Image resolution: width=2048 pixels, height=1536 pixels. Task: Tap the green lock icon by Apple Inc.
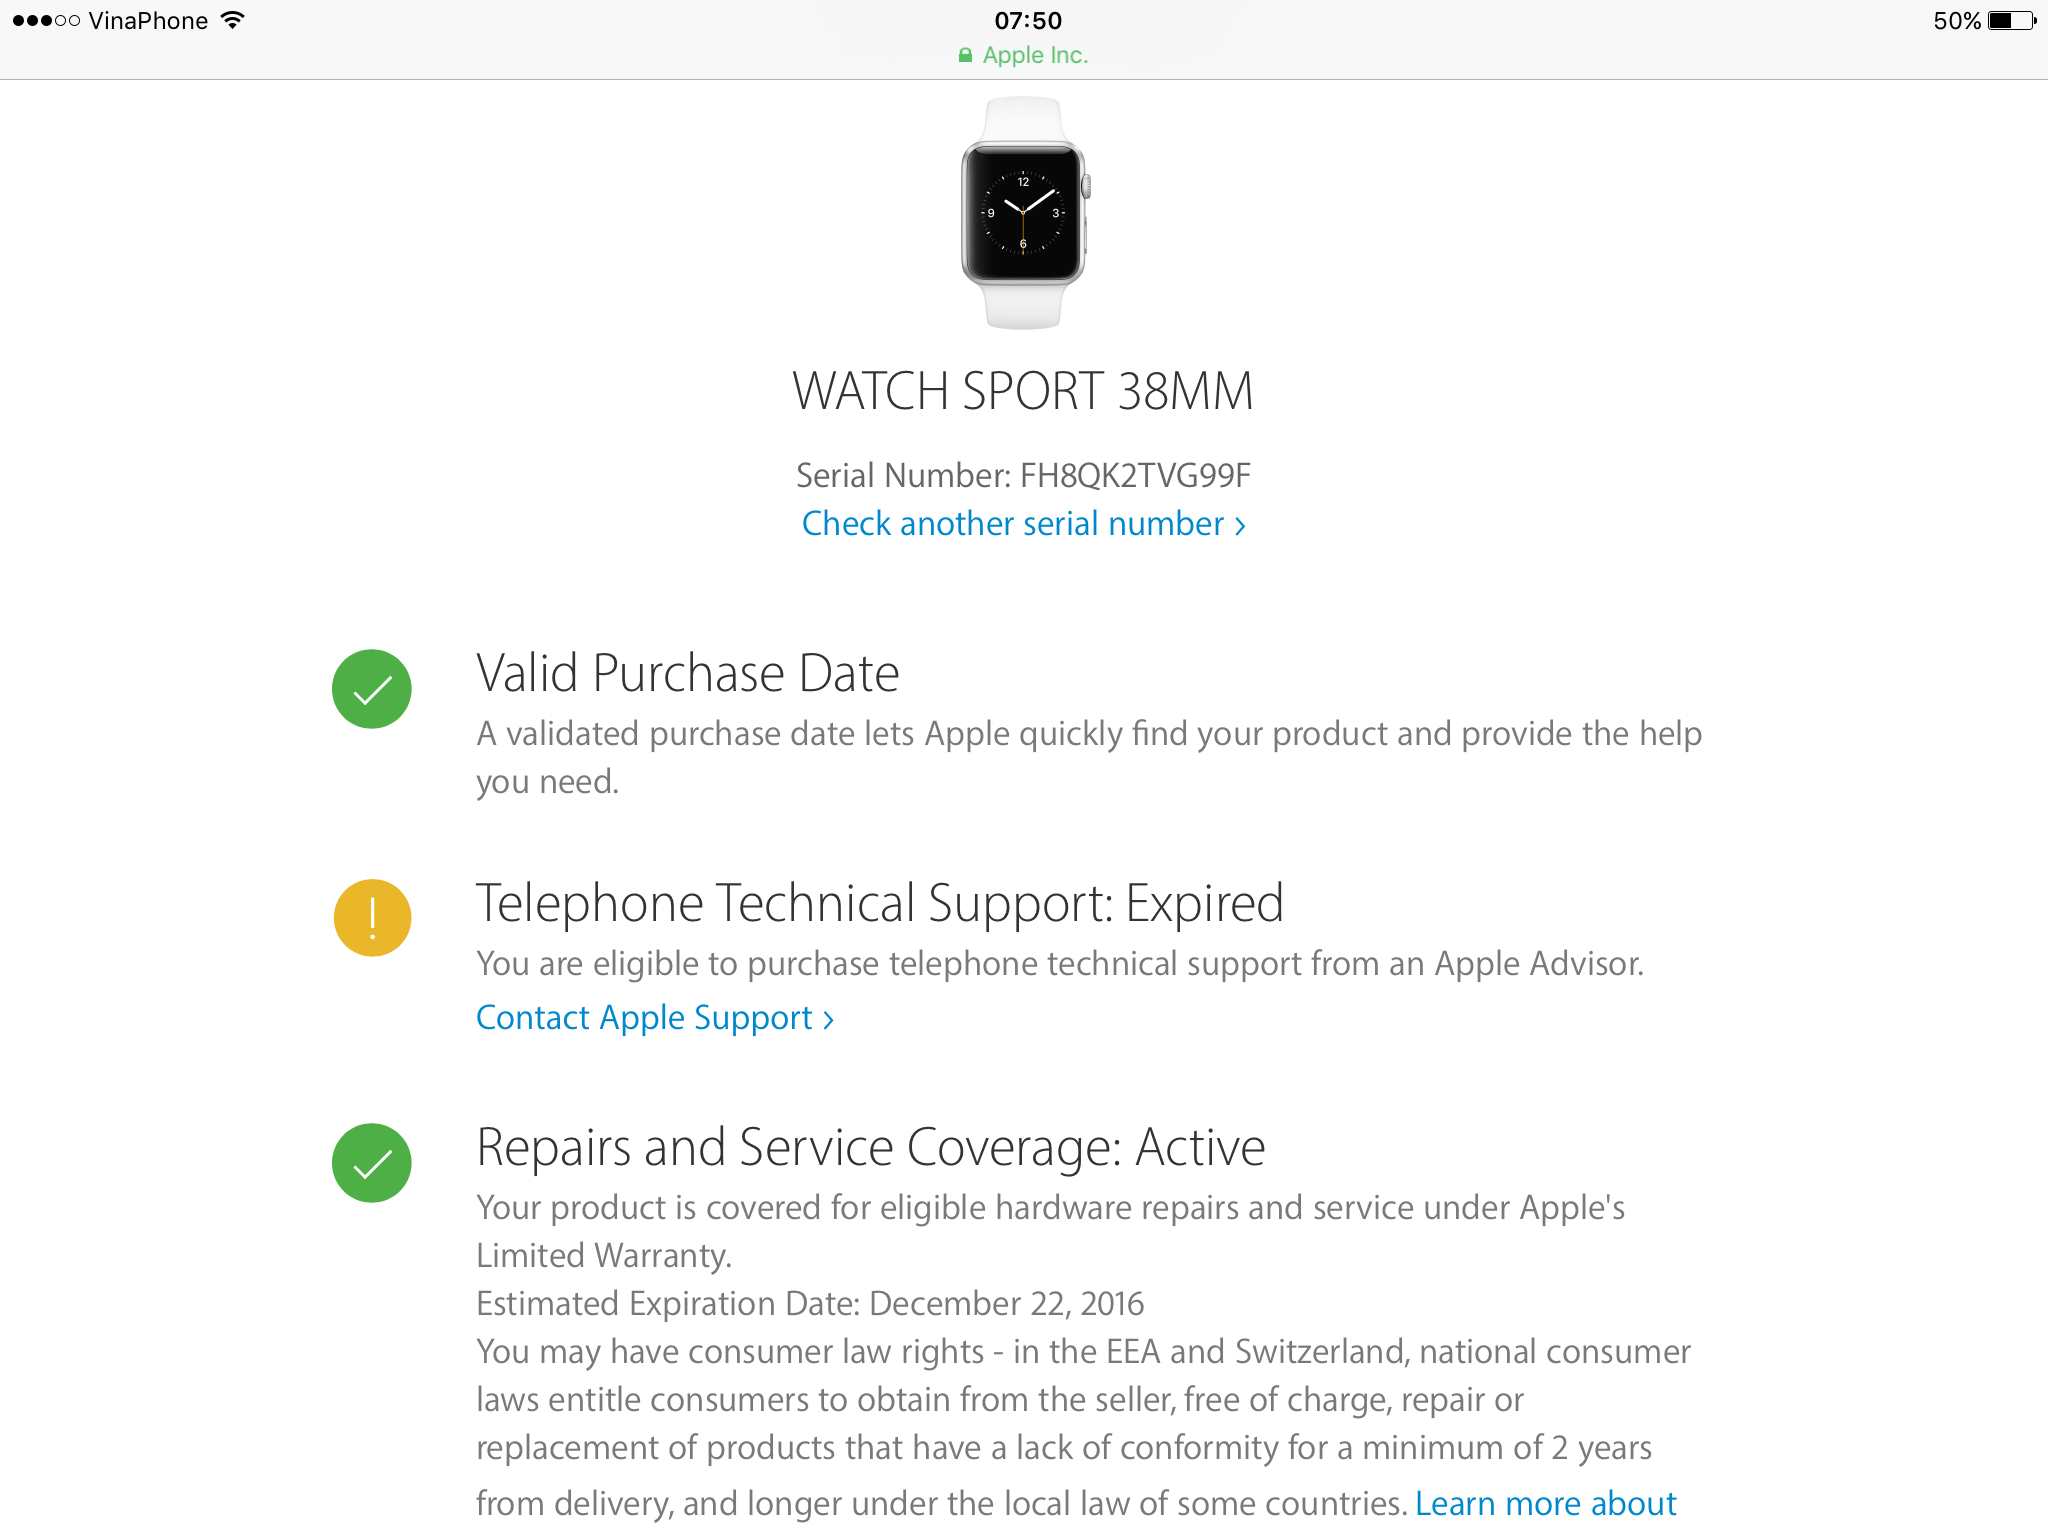[965, 55]
